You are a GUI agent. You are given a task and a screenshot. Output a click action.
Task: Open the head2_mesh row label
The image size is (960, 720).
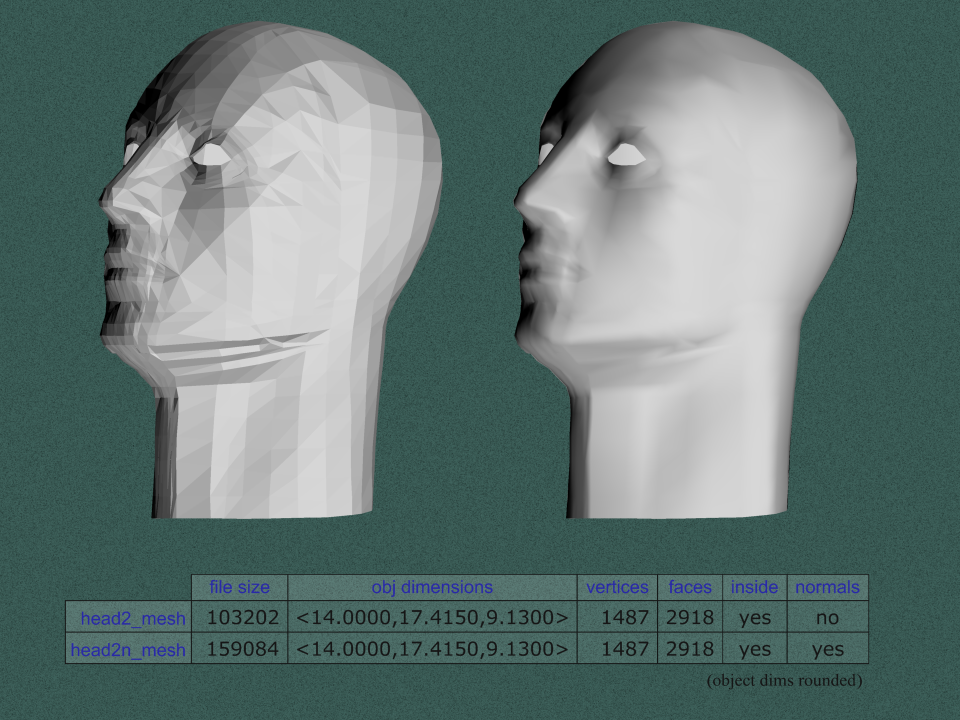pos(128,619)
